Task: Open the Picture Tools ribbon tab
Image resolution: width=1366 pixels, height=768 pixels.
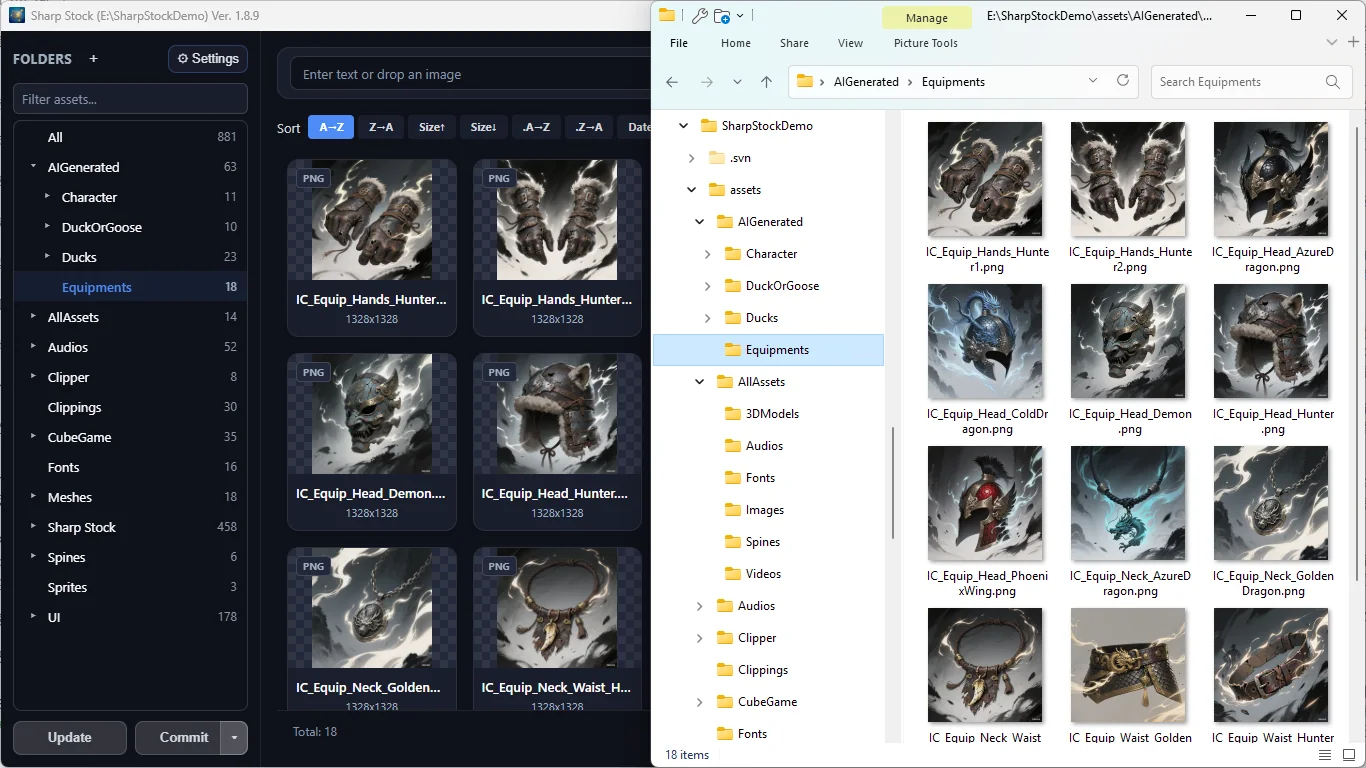Action: coord(926,43)
